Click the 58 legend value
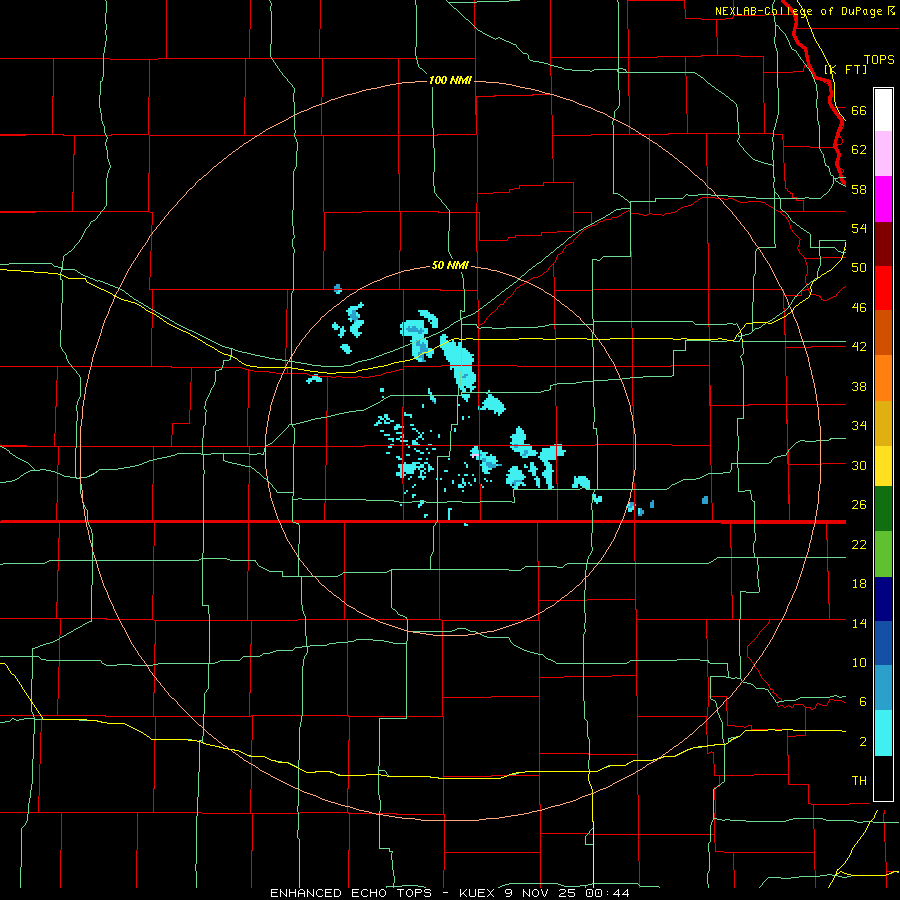The height and width of the screenshot is (900, 900). pos(859,189)
